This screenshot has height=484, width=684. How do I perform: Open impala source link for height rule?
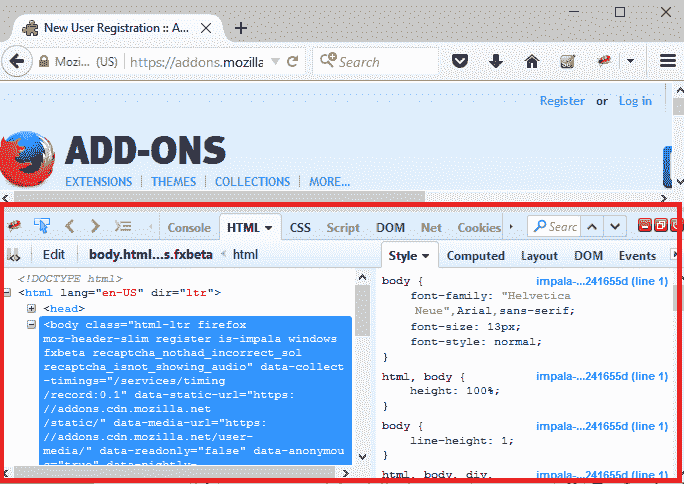pyautogui.click(x=602, y=376)
